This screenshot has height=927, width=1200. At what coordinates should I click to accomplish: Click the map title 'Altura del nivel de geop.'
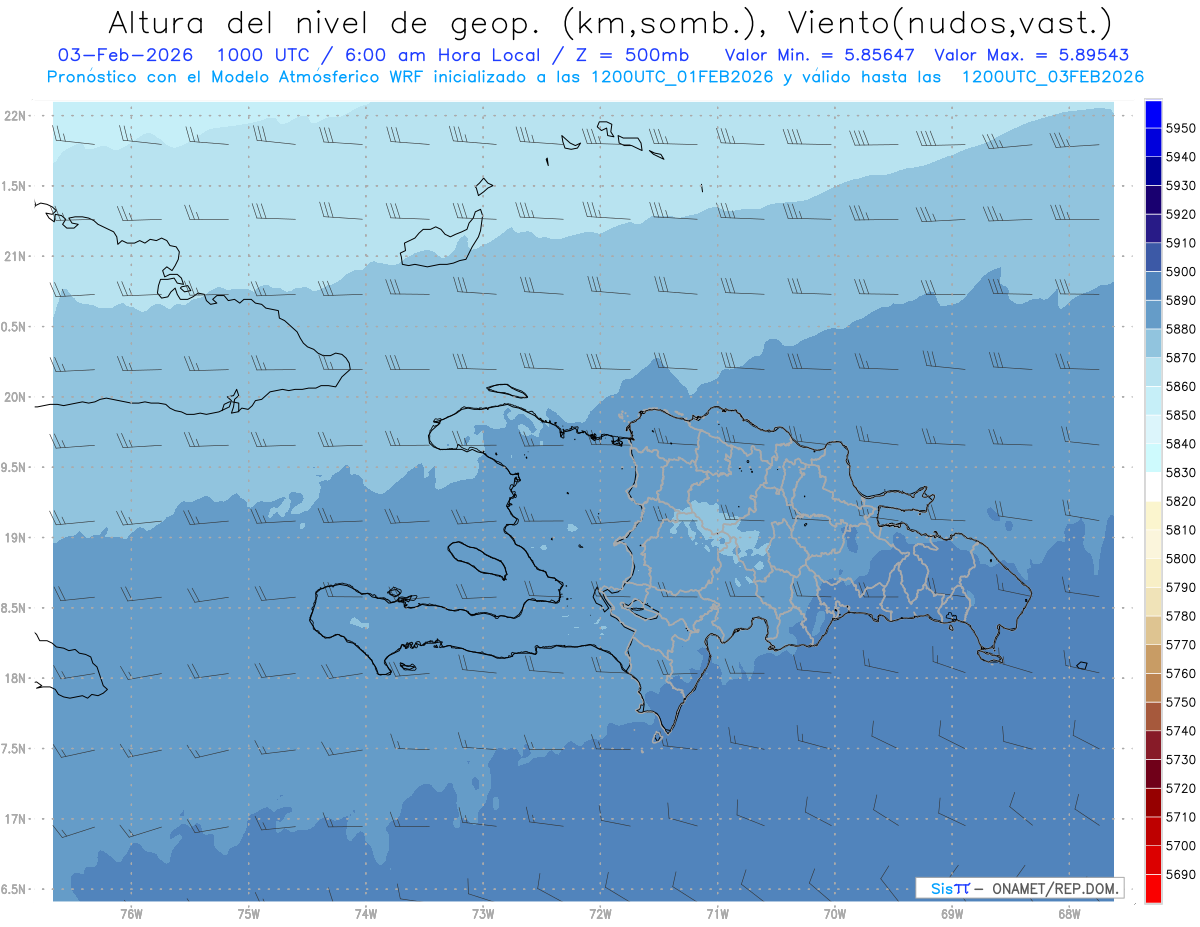pos(326,23)
